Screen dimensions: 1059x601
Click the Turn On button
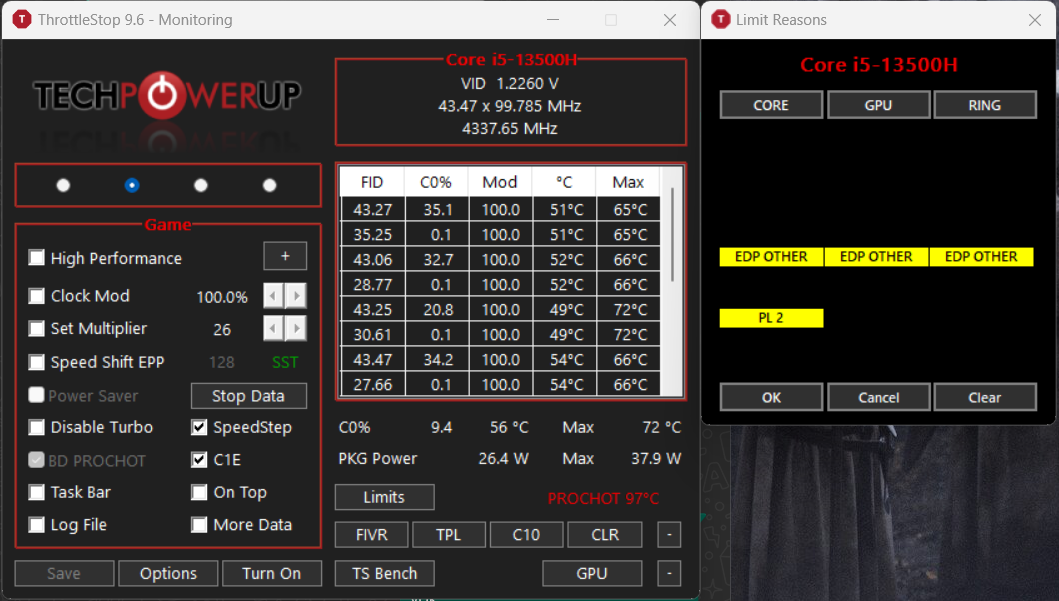coord(272,573)
